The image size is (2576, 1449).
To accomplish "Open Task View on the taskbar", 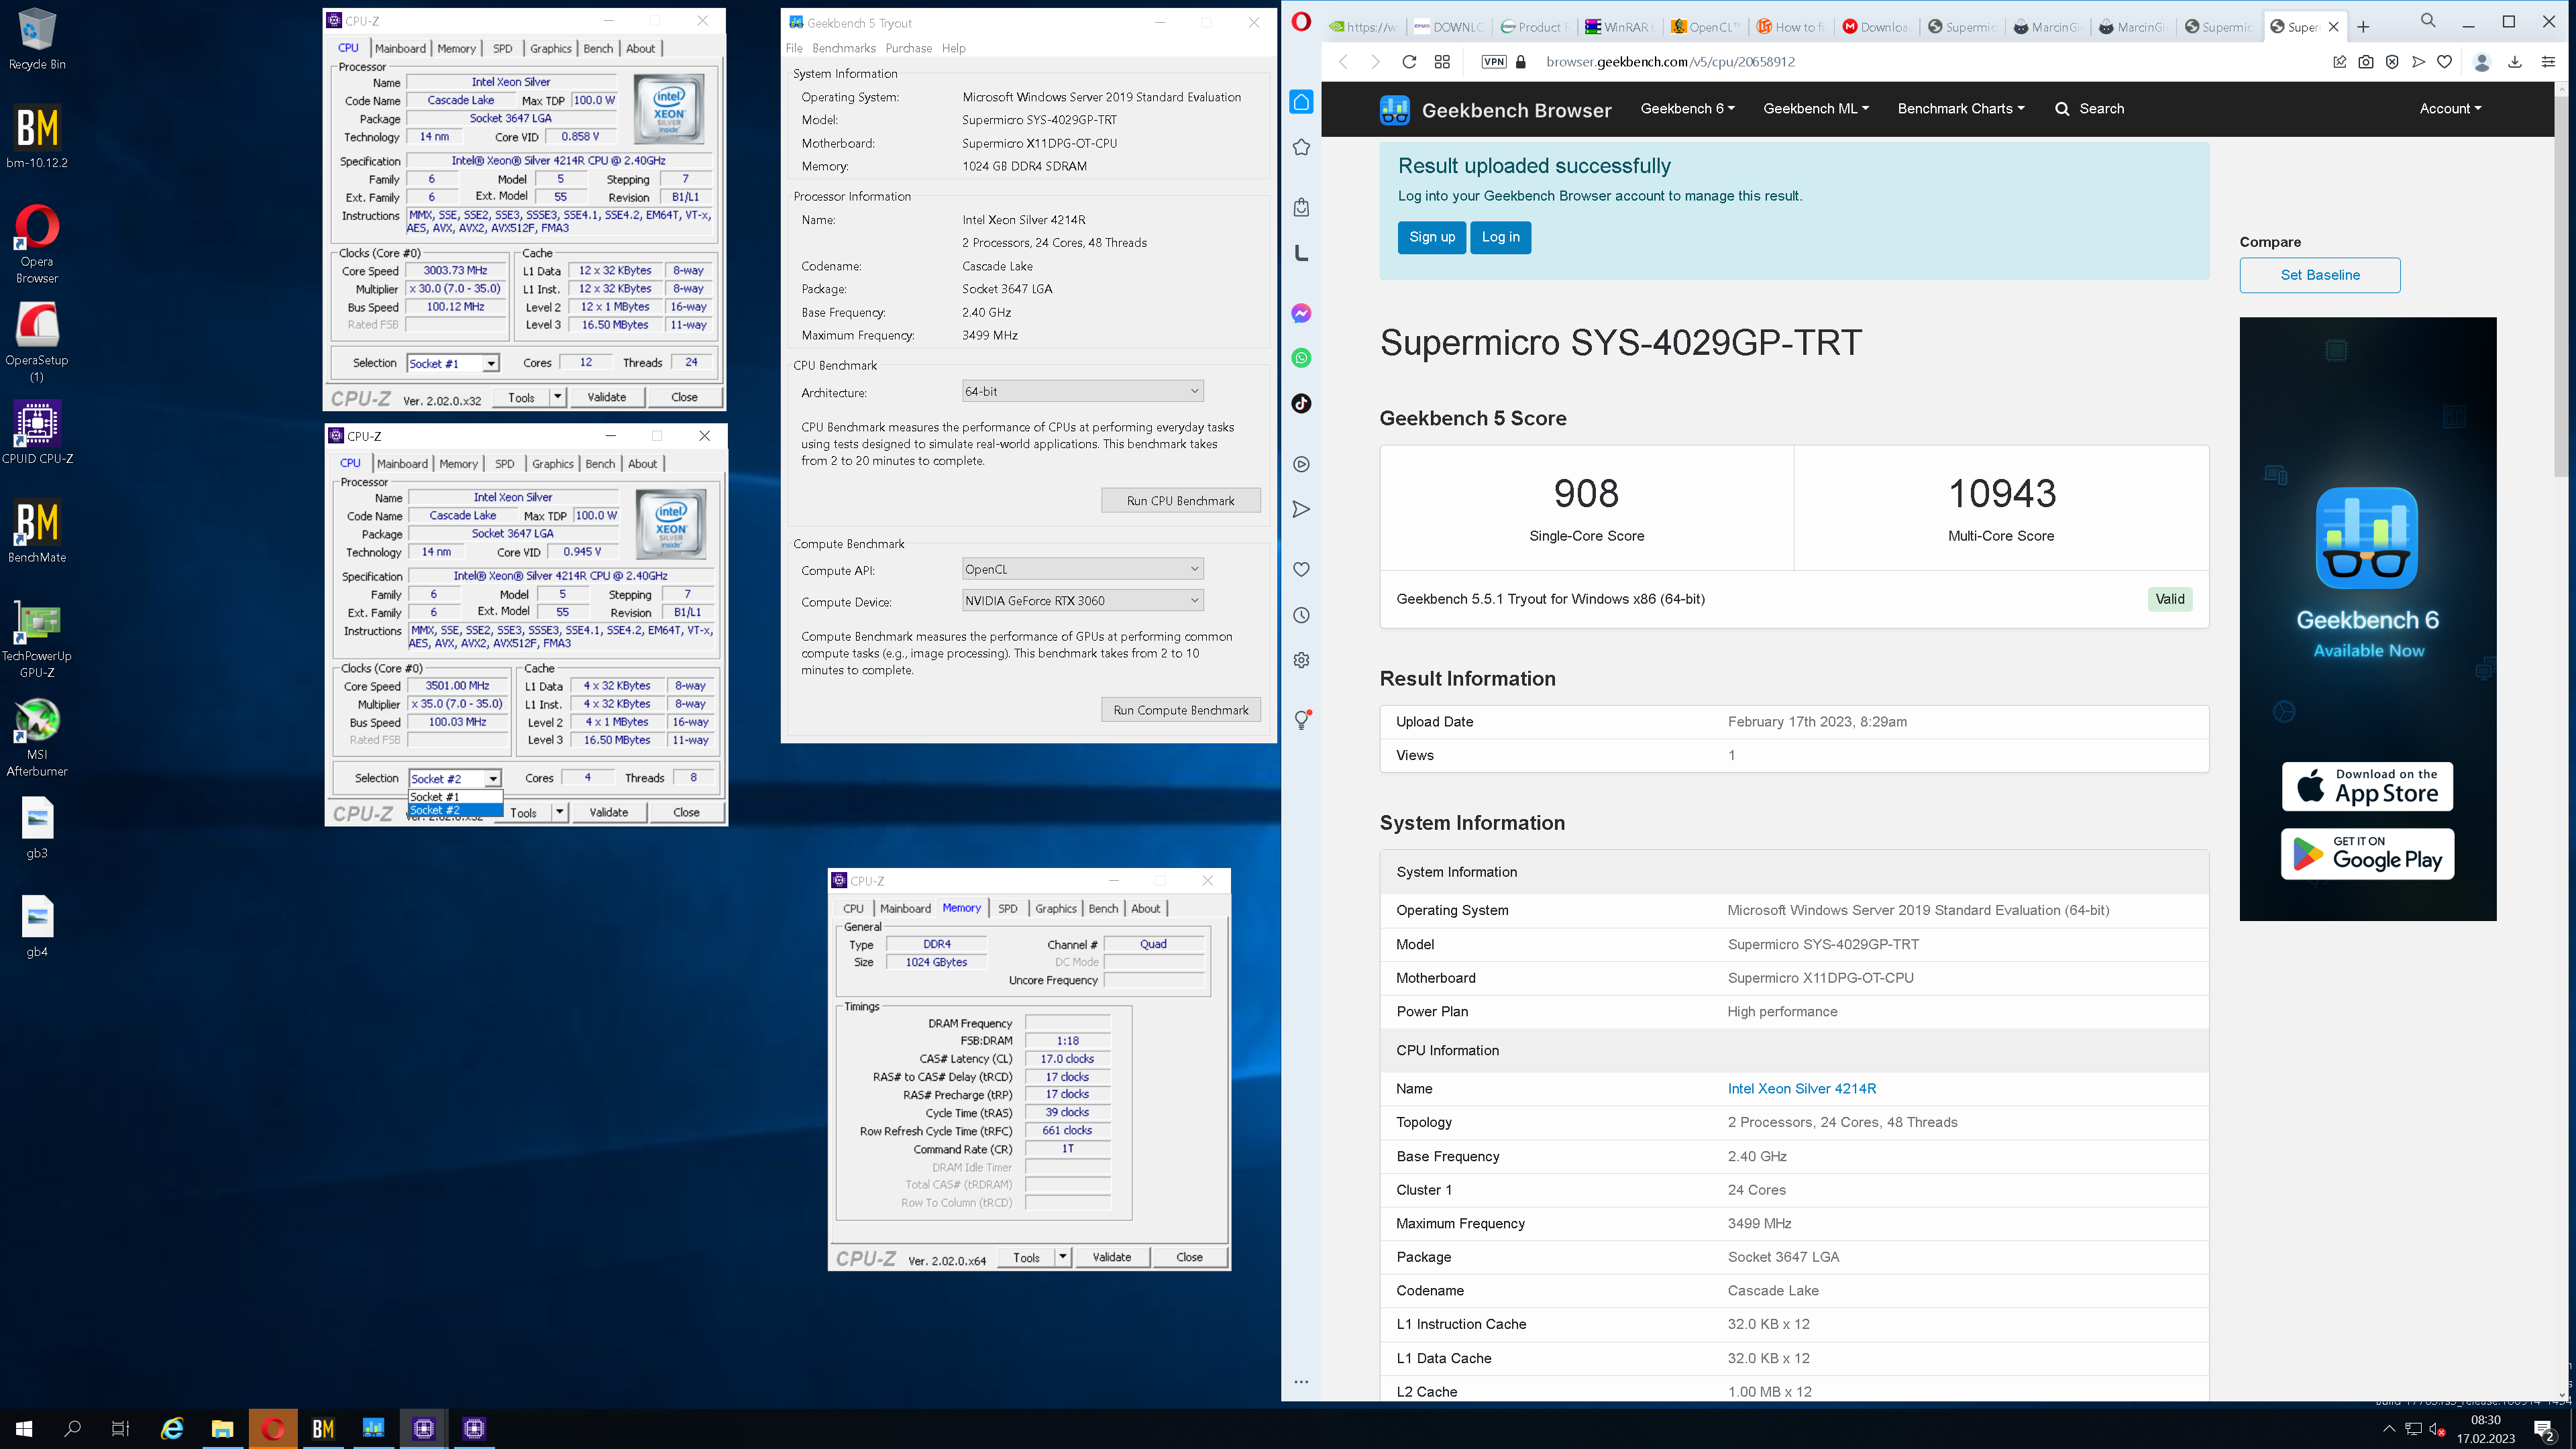I will pyautogui.click(x=120, y=1428).
